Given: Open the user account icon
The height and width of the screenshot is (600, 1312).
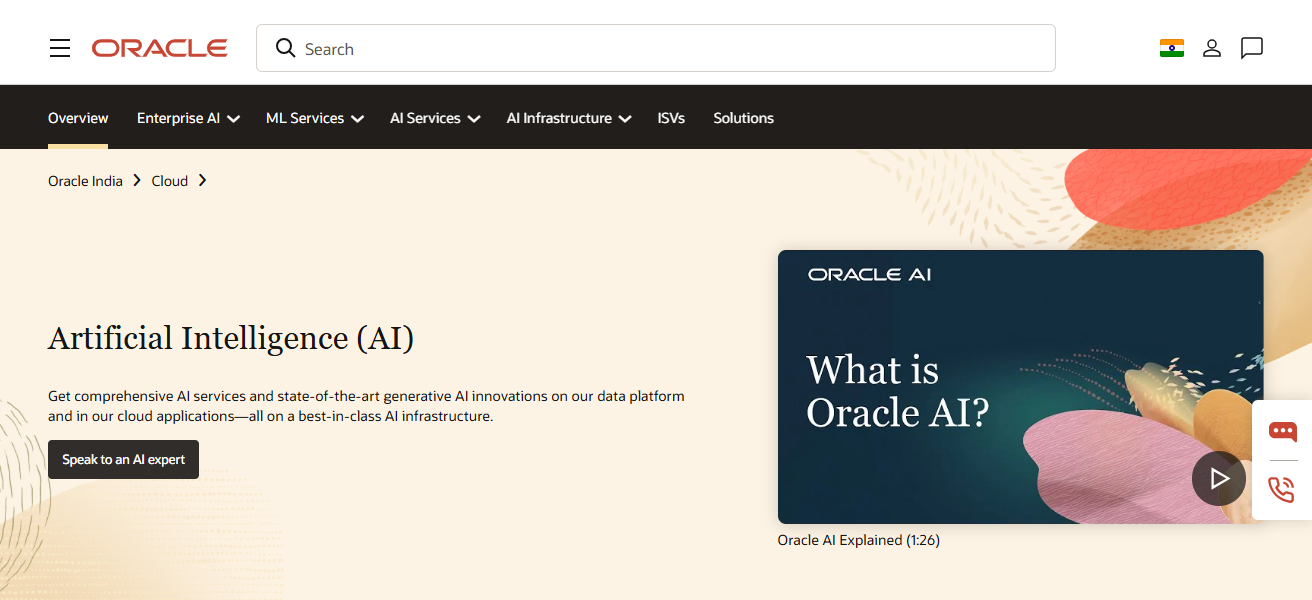Looking at the screenshot, I should (1212, 48).
